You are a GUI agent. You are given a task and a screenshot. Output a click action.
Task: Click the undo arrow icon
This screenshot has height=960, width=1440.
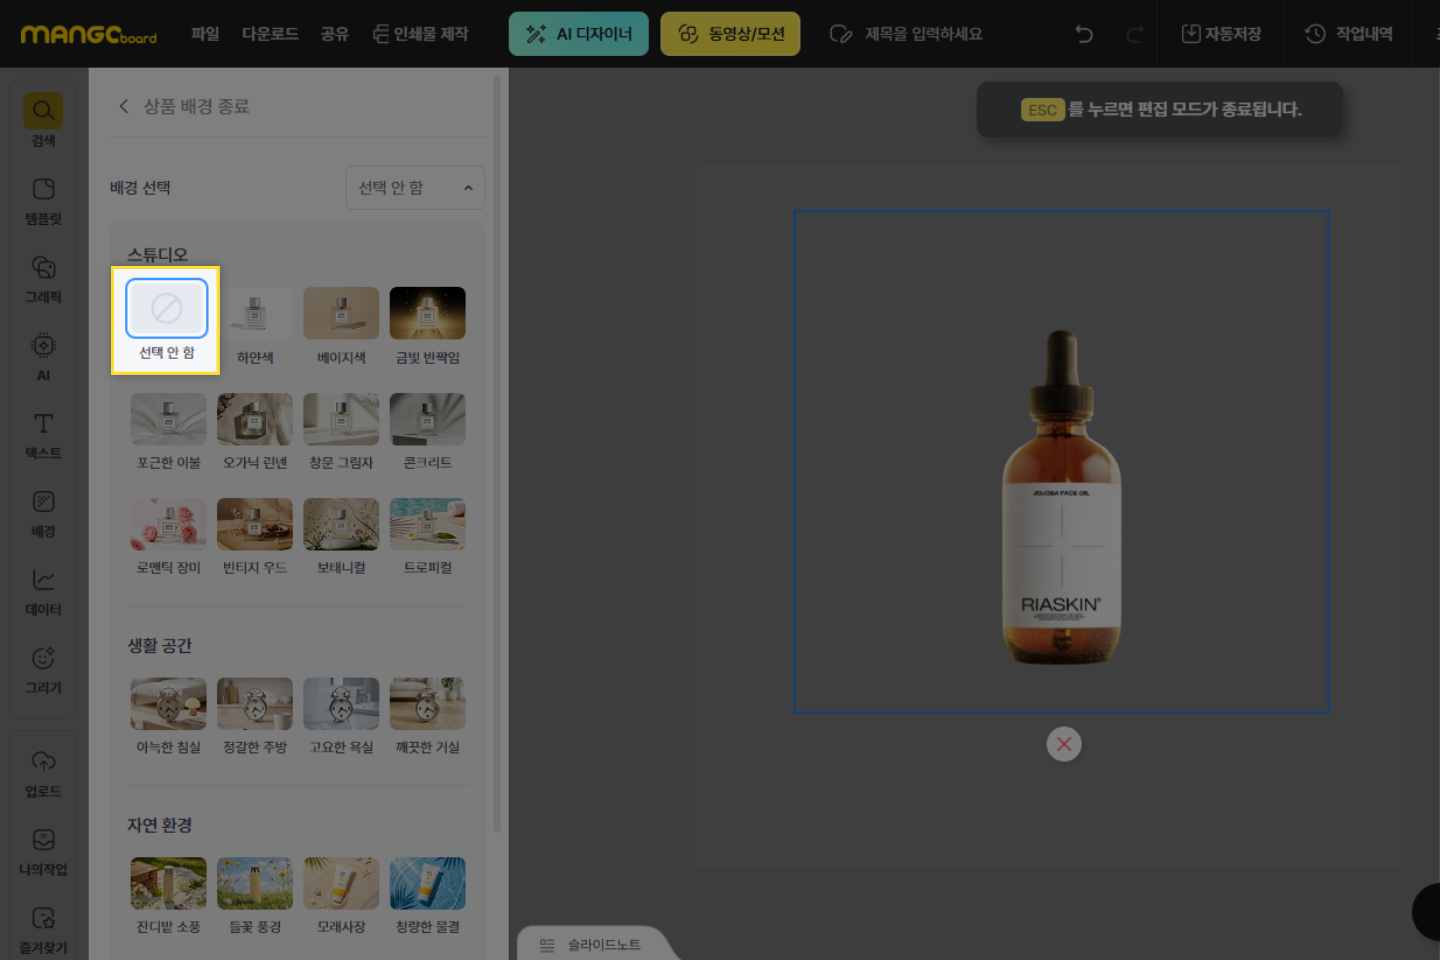[x=1083, y=34]
